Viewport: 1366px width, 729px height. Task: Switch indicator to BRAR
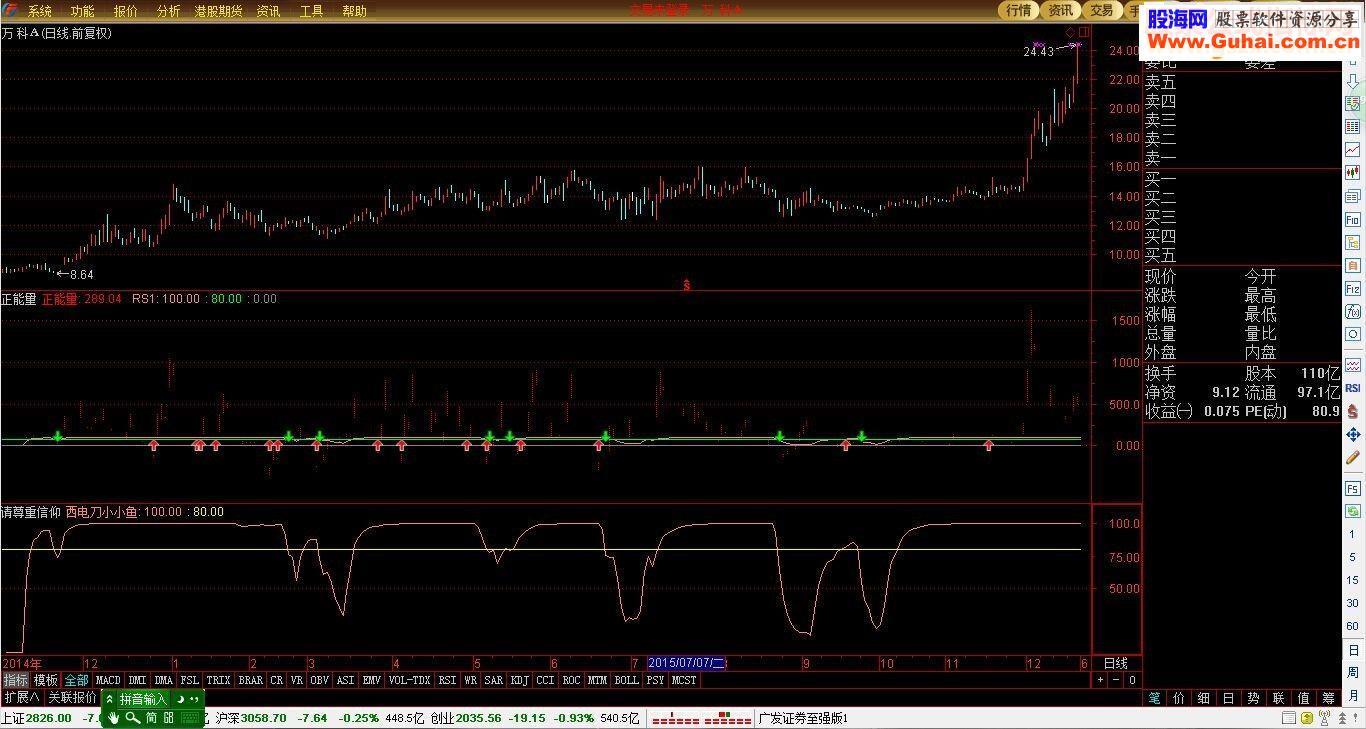coord(251,680)
